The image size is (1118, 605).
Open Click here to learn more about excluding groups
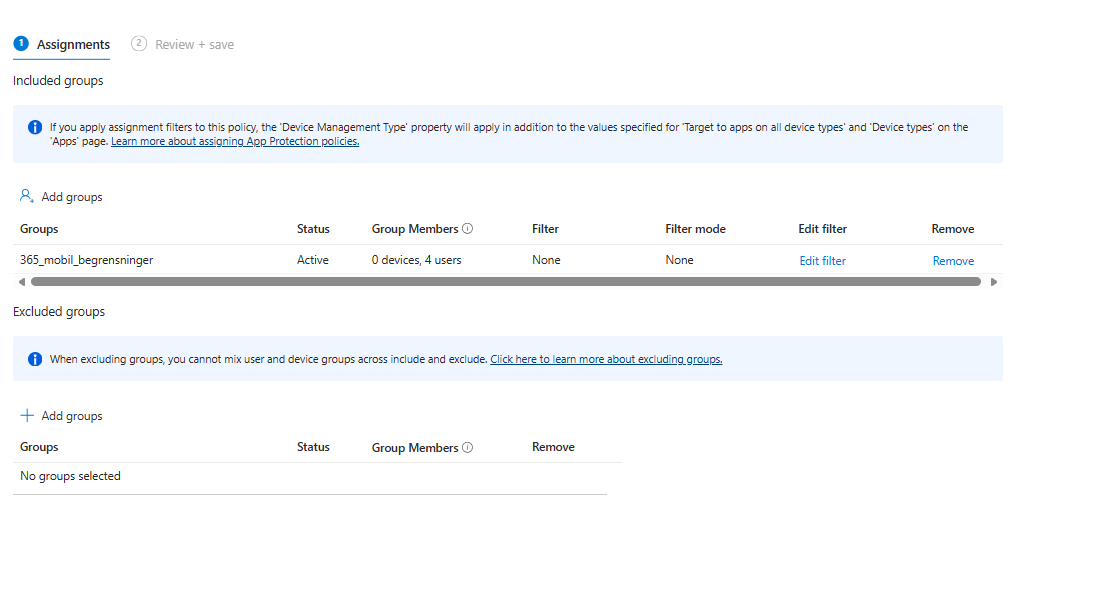click(x=606, y=359)
